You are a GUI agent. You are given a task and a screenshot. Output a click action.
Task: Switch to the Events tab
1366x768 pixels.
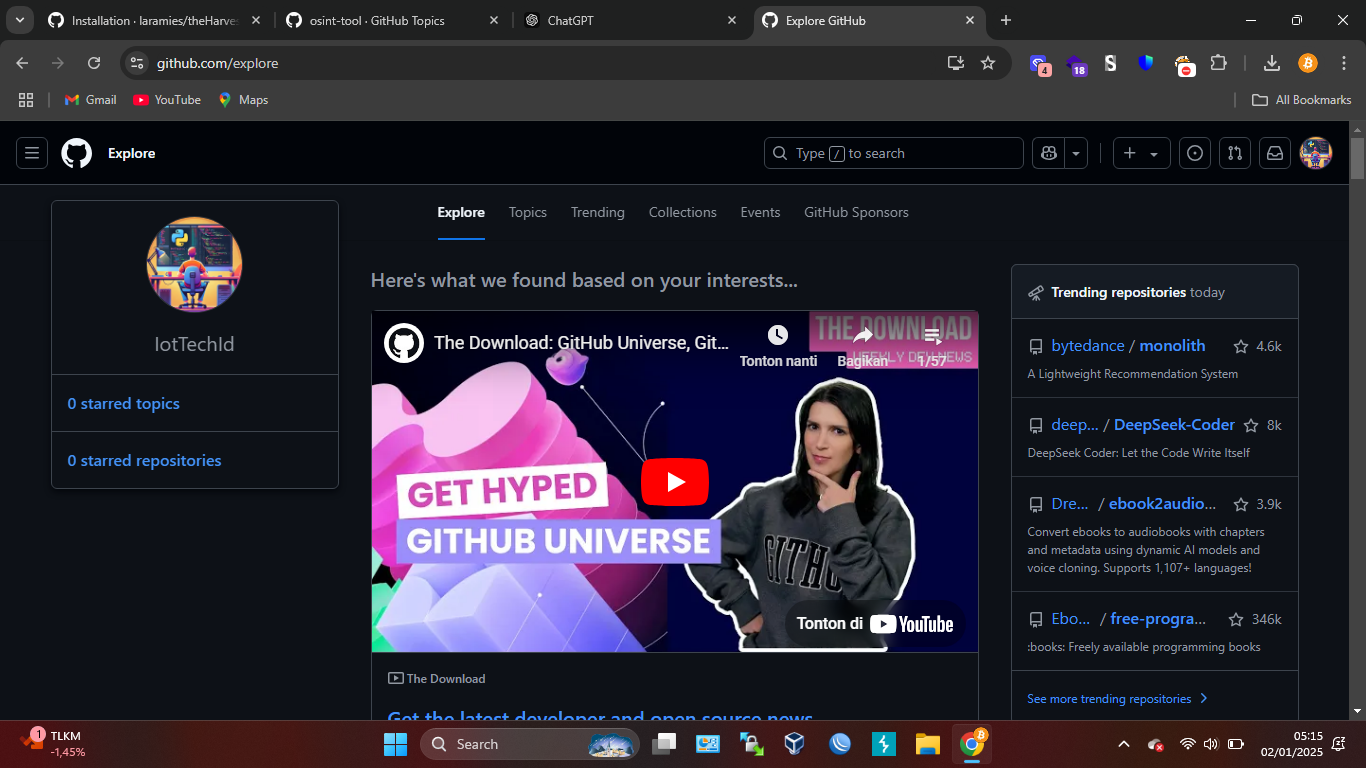point(760,212)
